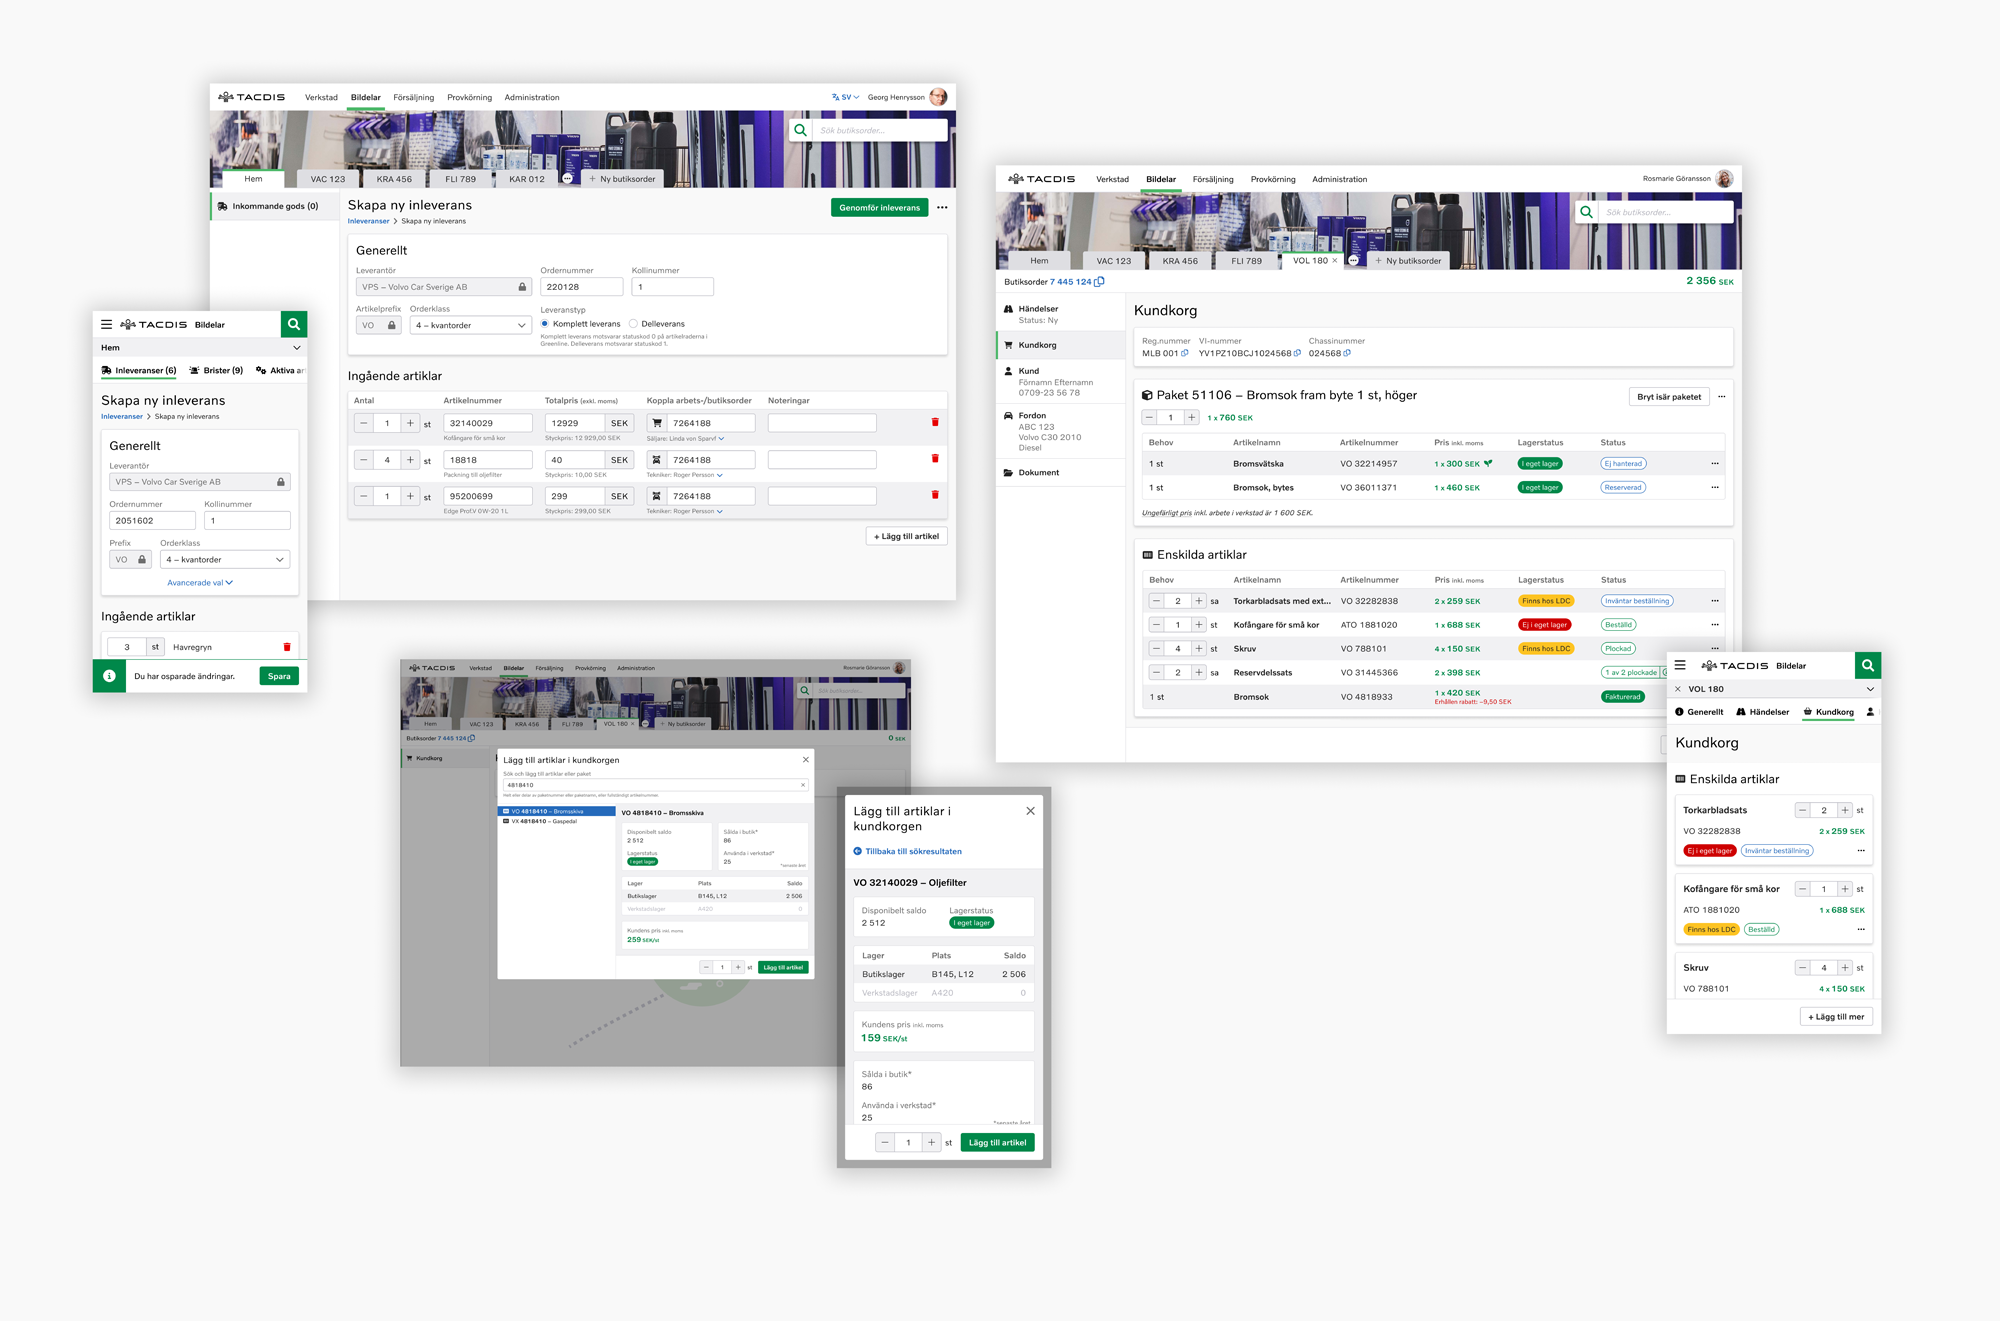Viewport: 2000px width, 1321px height.
Task: Open Georg Henrysson user avatar
Action: 938,97
